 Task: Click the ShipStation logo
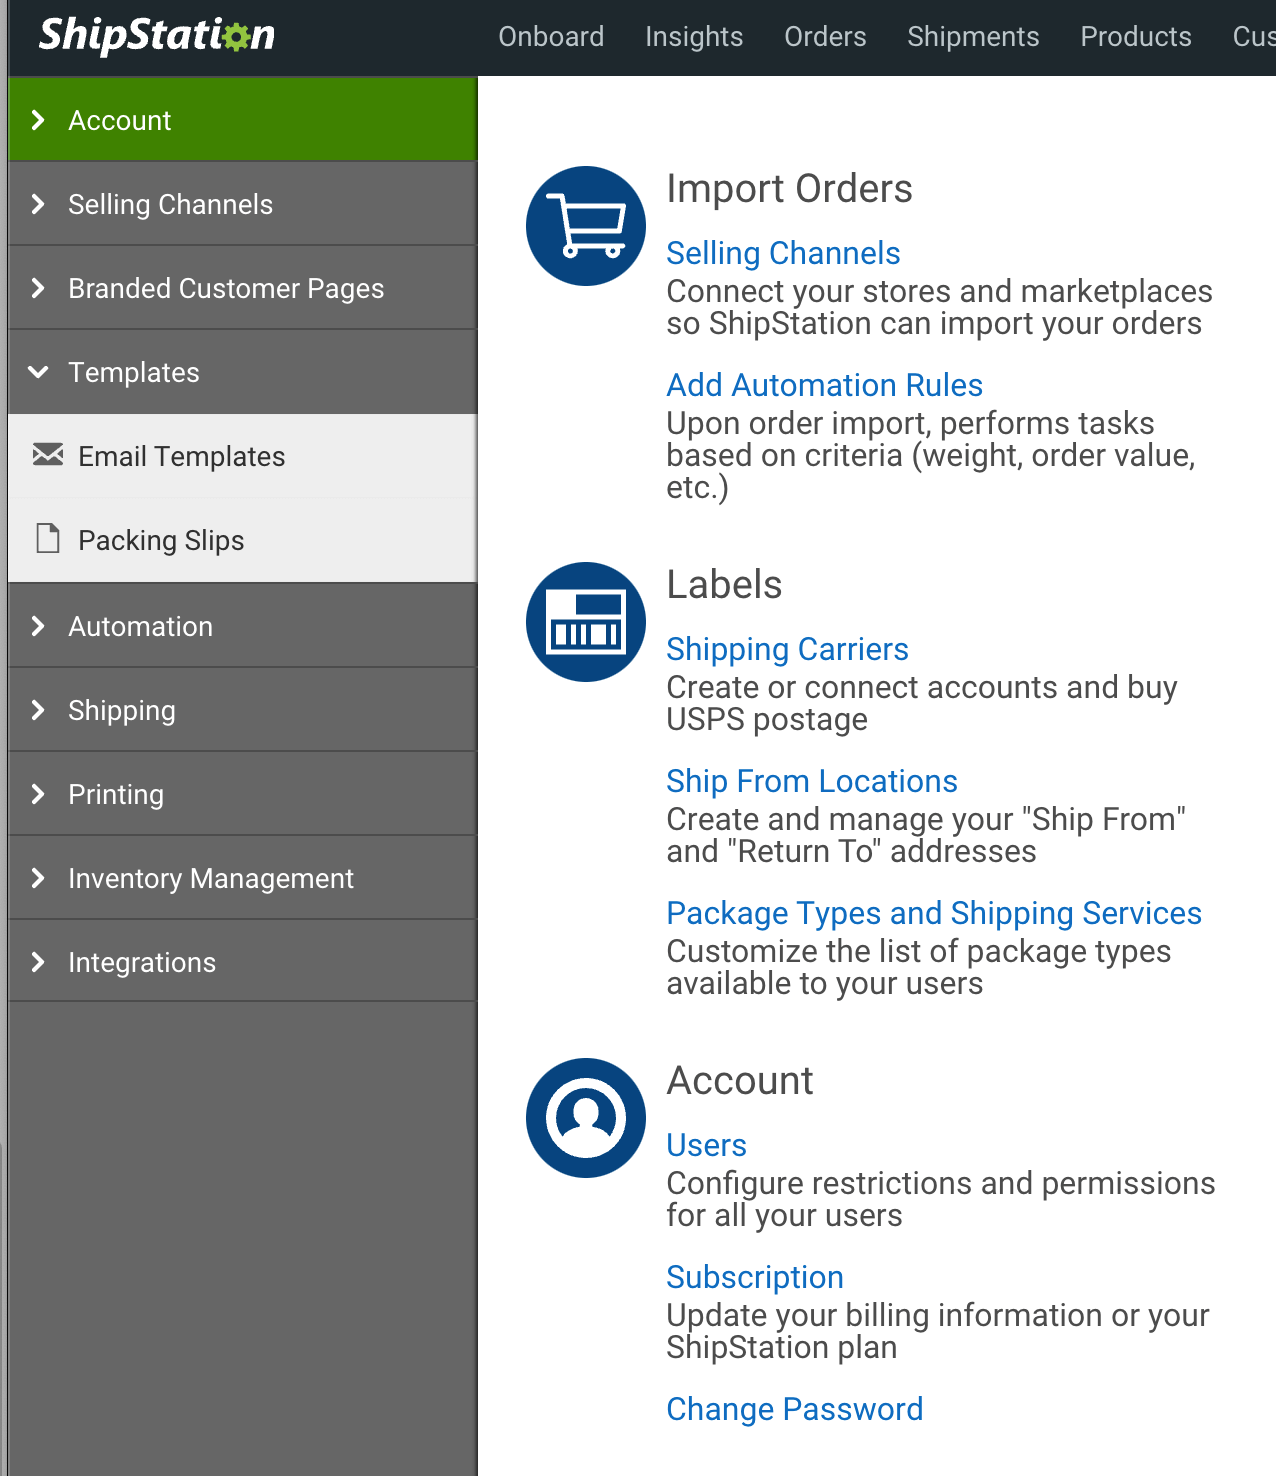157,36
